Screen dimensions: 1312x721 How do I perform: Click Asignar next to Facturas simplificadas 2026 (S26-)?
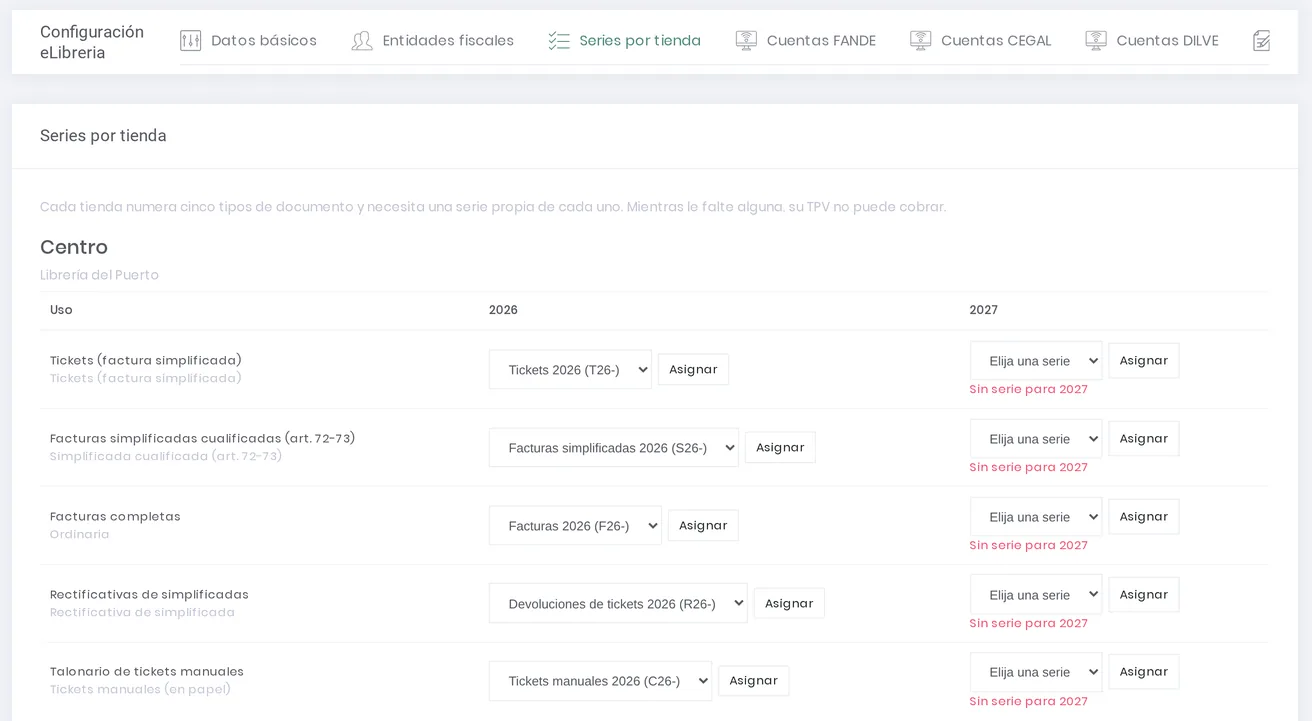tap(780, 447)
